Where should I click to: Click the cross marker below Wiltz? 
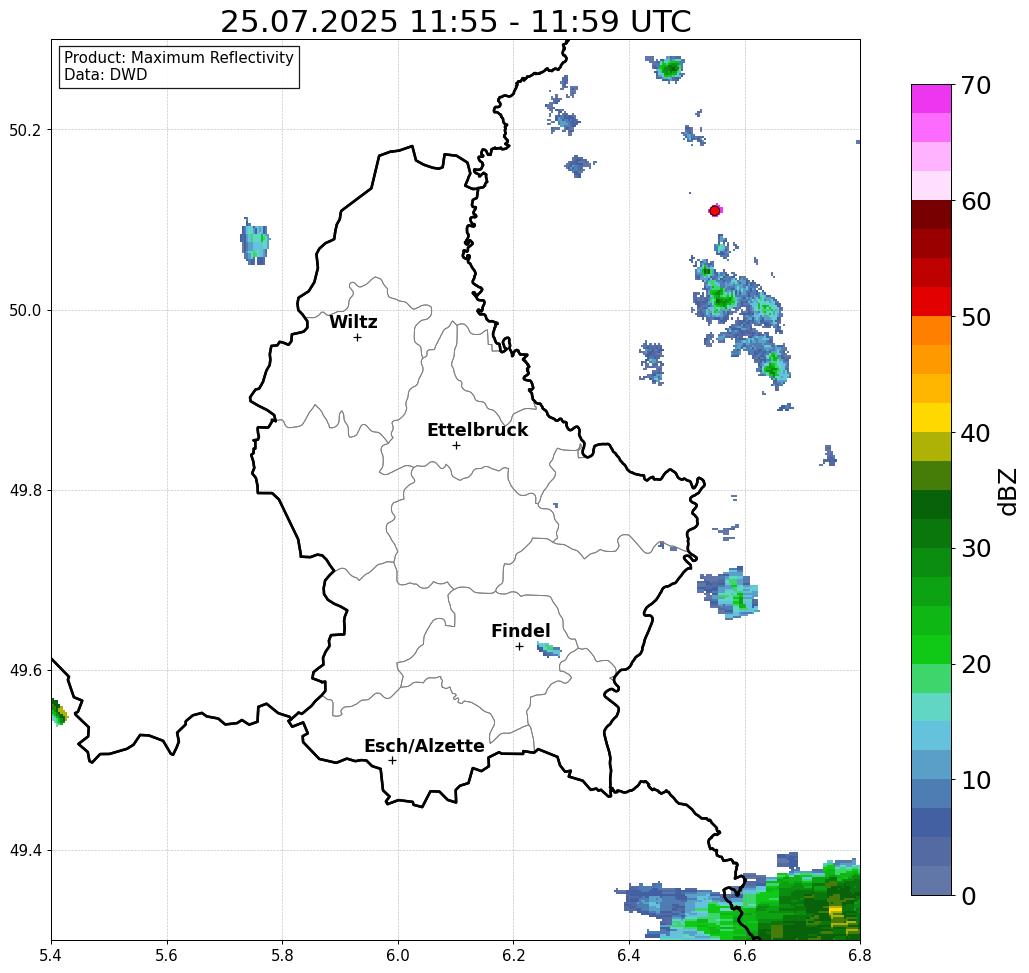tap(357, 337)
